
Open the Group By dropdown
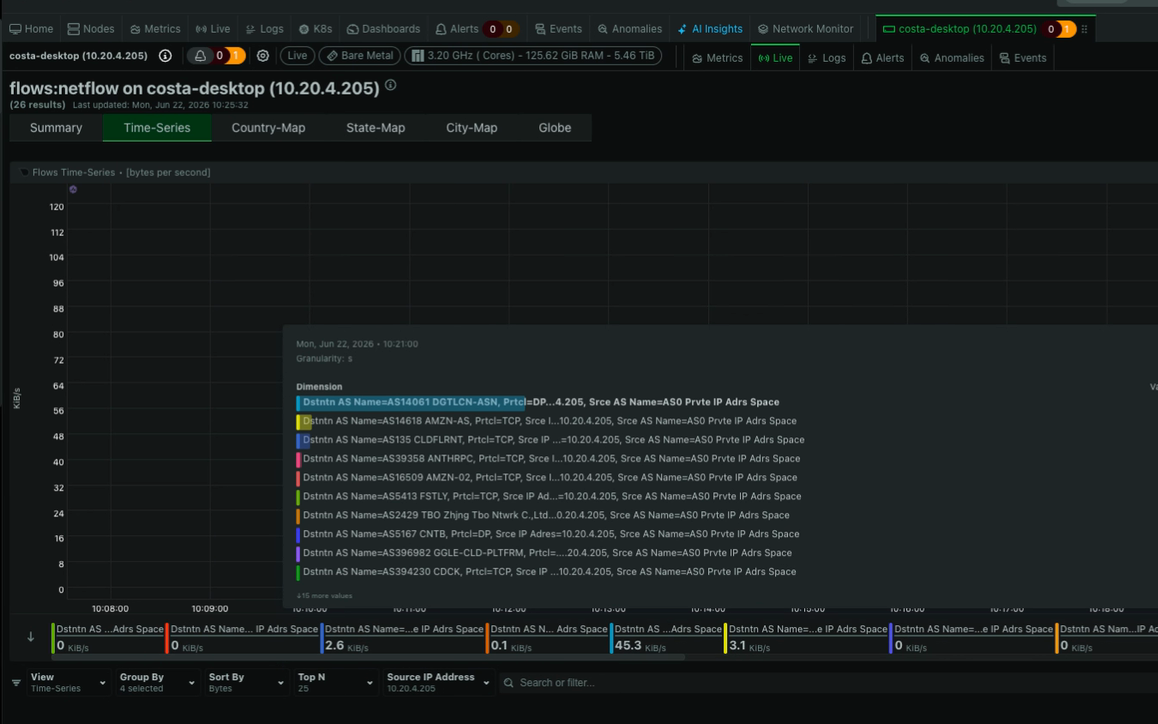coord(158,683)
